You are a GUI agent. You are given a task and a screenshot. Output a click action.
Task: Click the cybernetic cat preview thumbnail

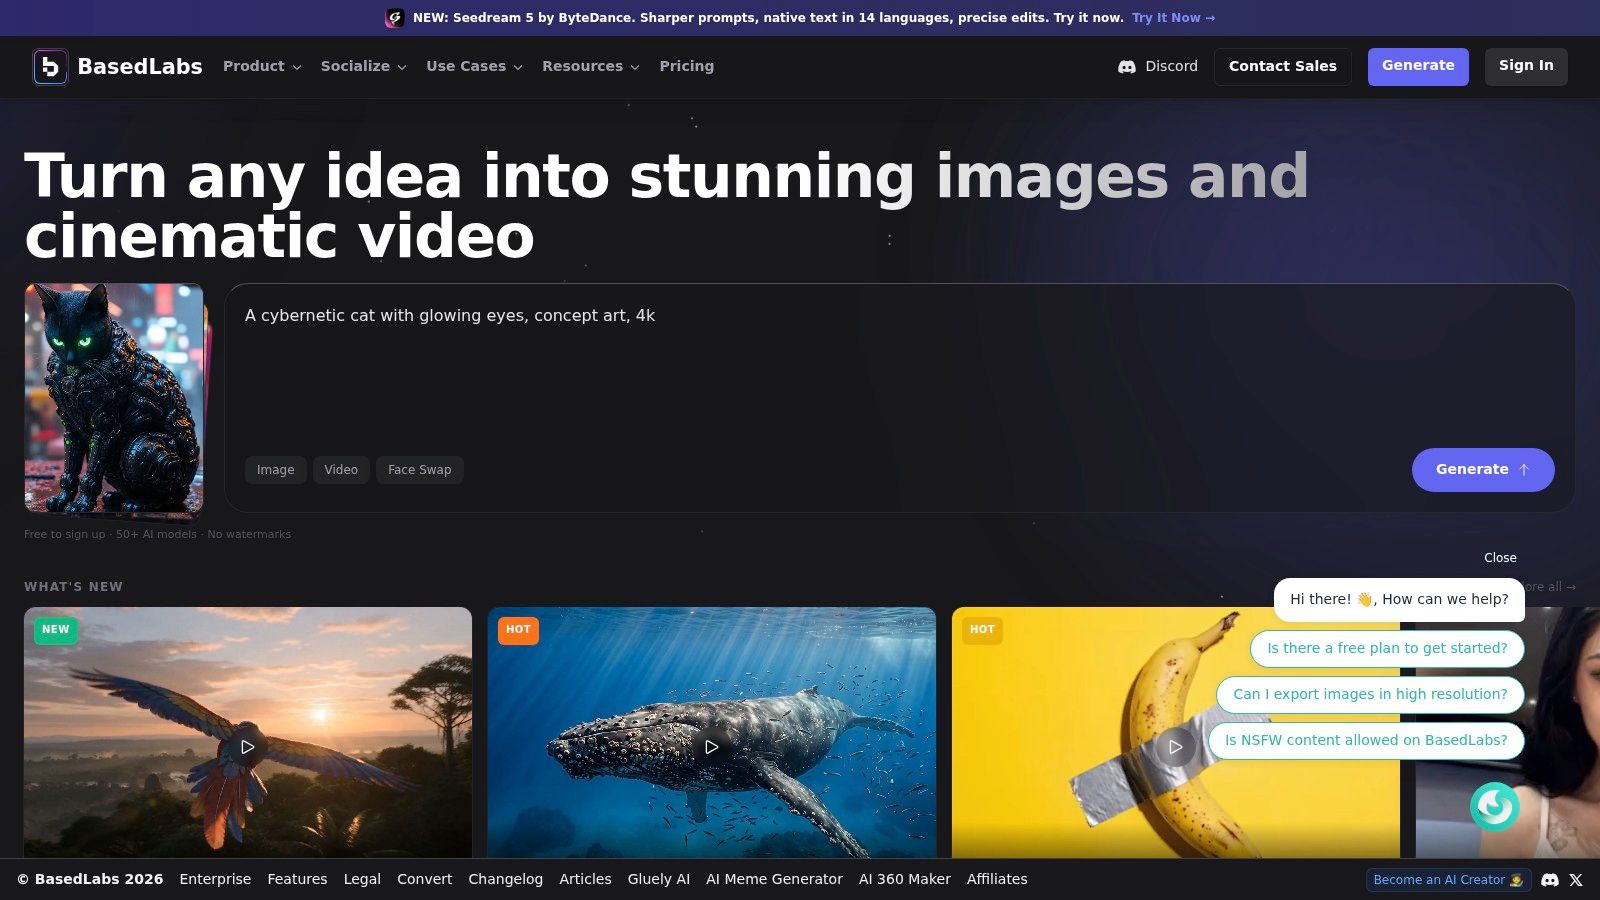point(114,399)
